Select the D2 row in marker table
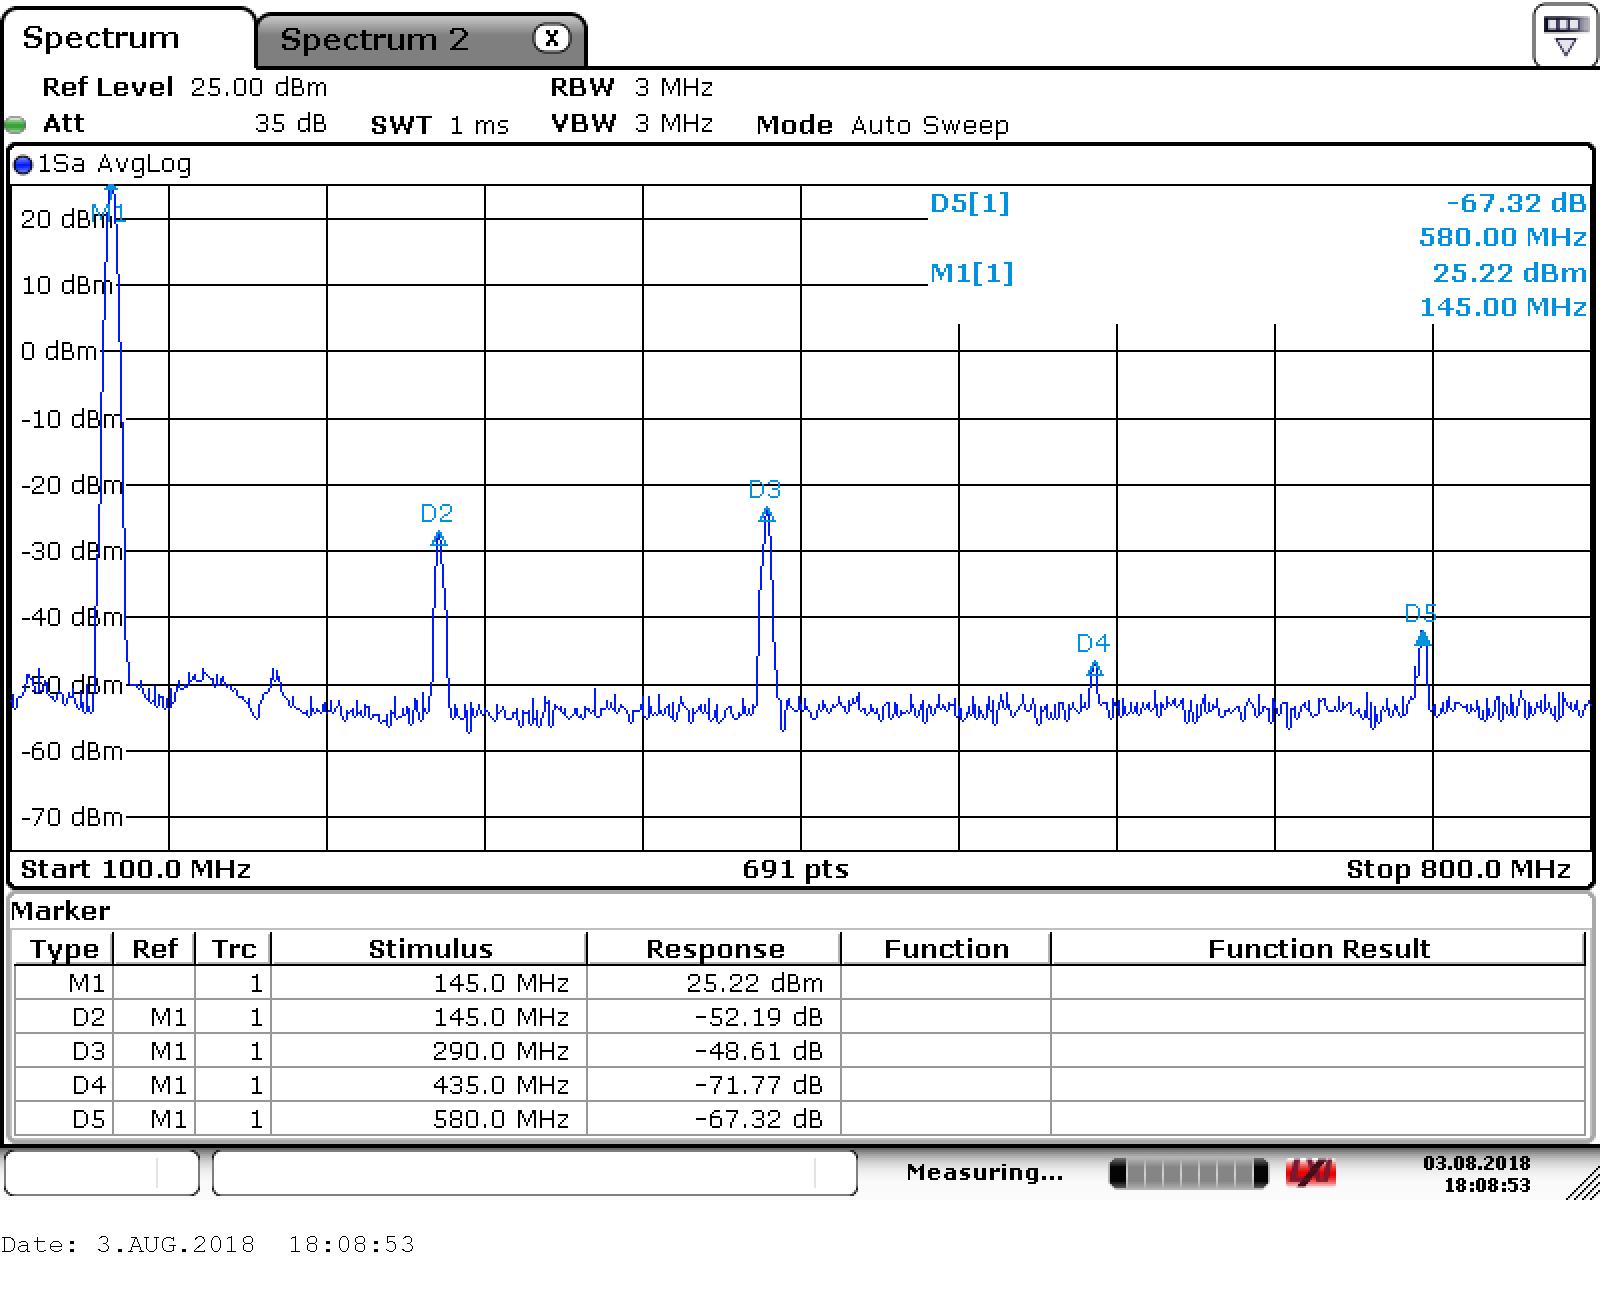1600x1292 pixels. coord(800,1017)
